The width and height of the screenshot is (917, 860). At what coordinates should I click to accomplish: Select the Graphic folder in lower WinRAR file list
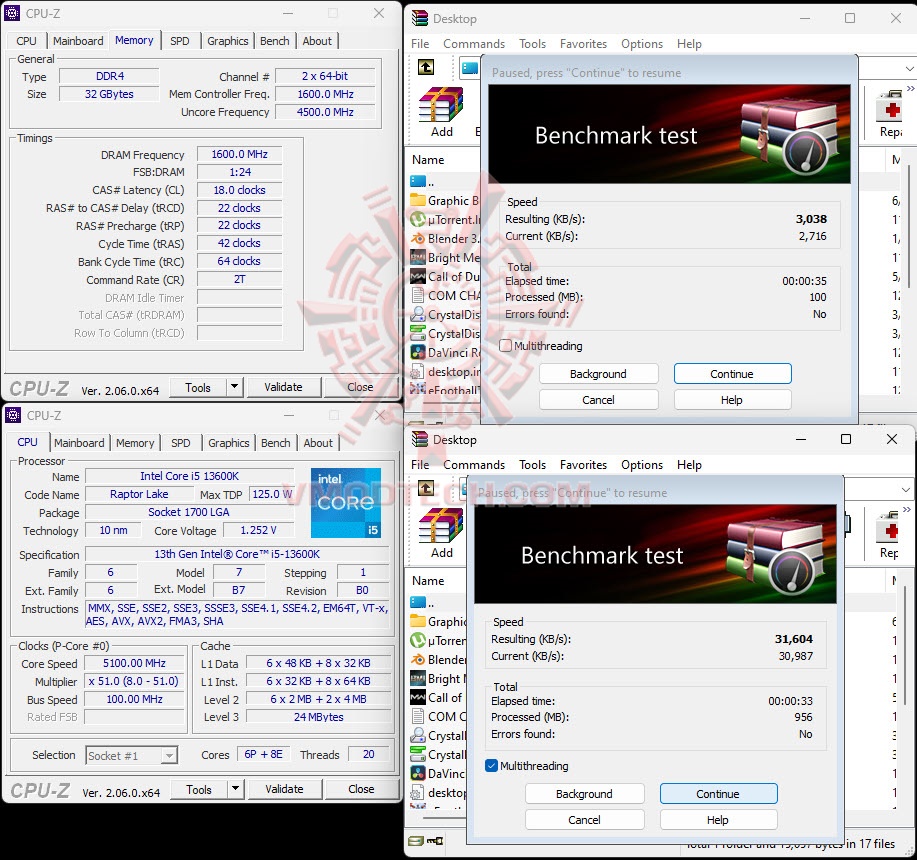(x=438, y=621)
